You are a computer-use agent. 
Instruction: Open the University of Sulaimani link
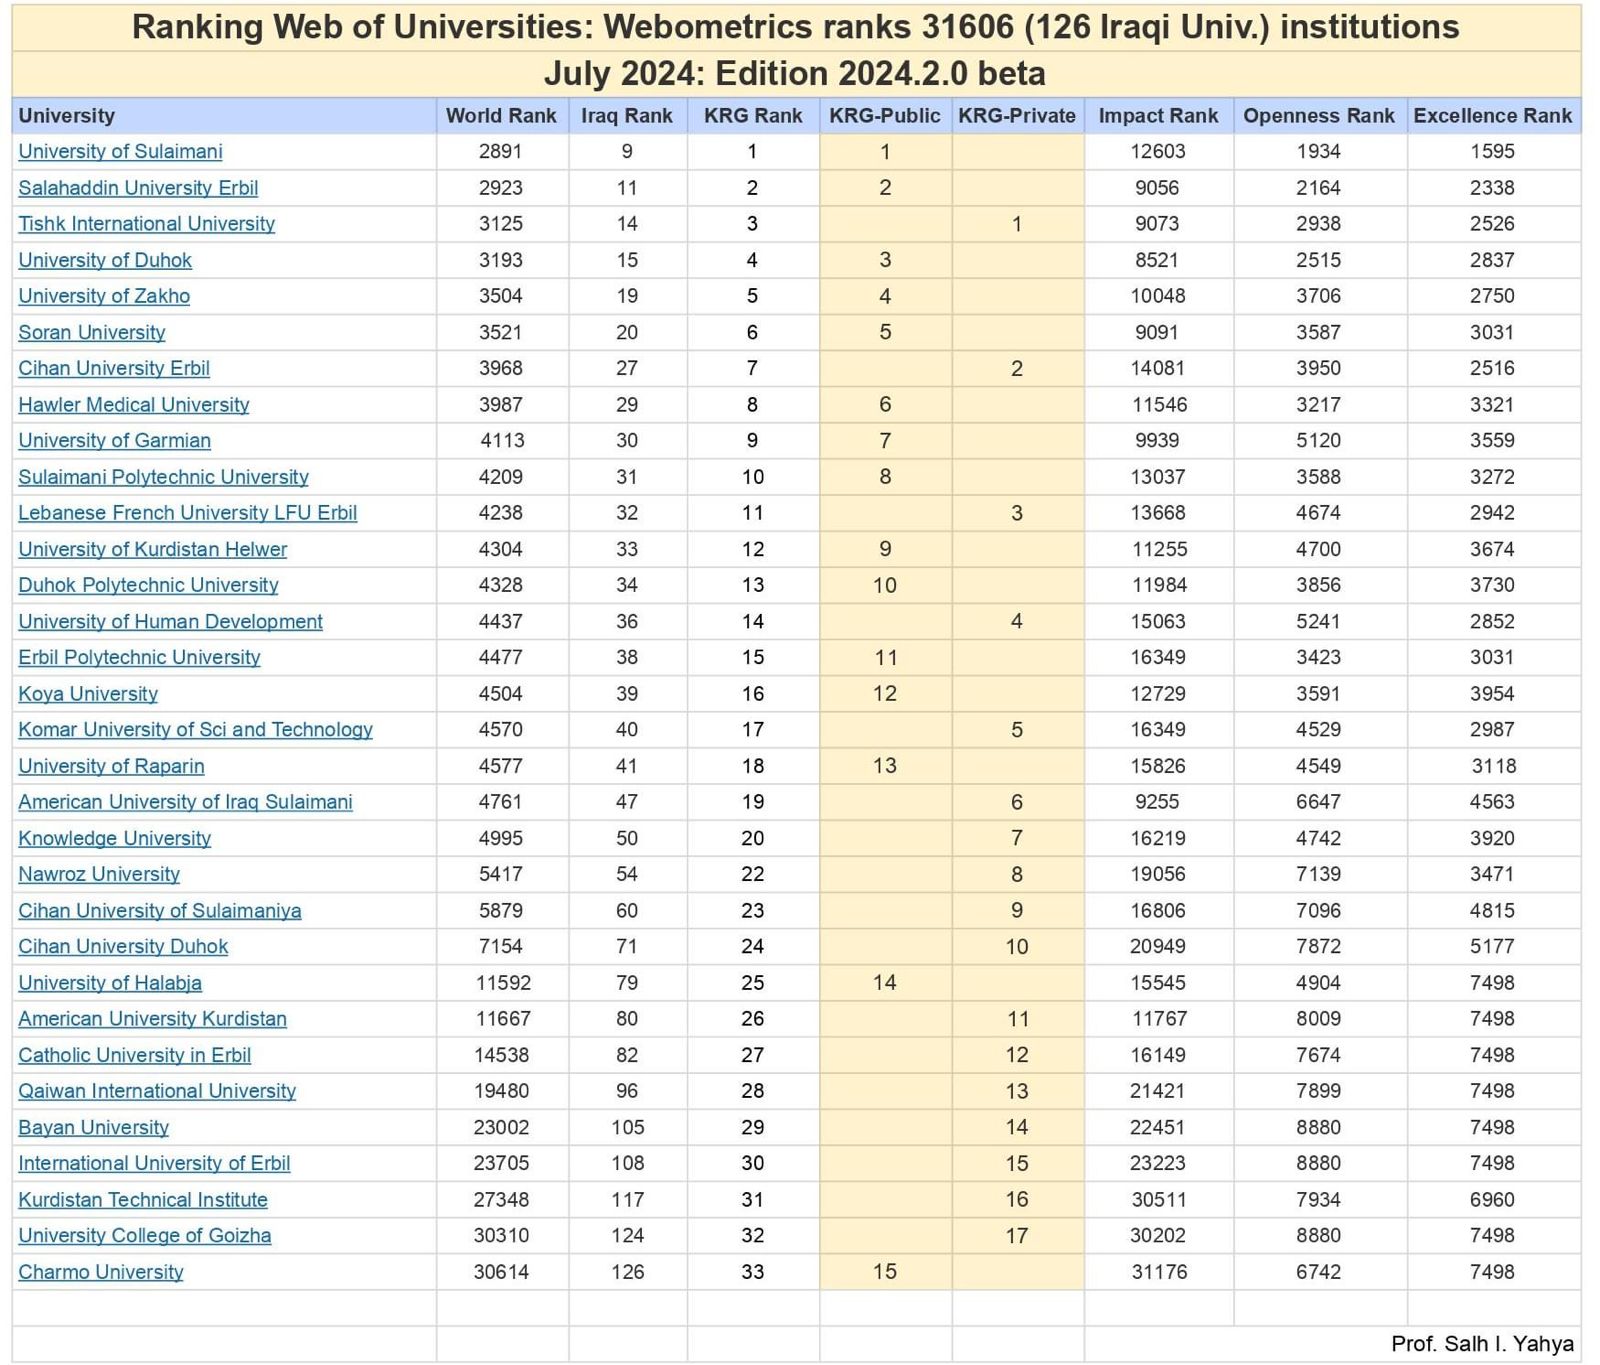tap(120, 151)
